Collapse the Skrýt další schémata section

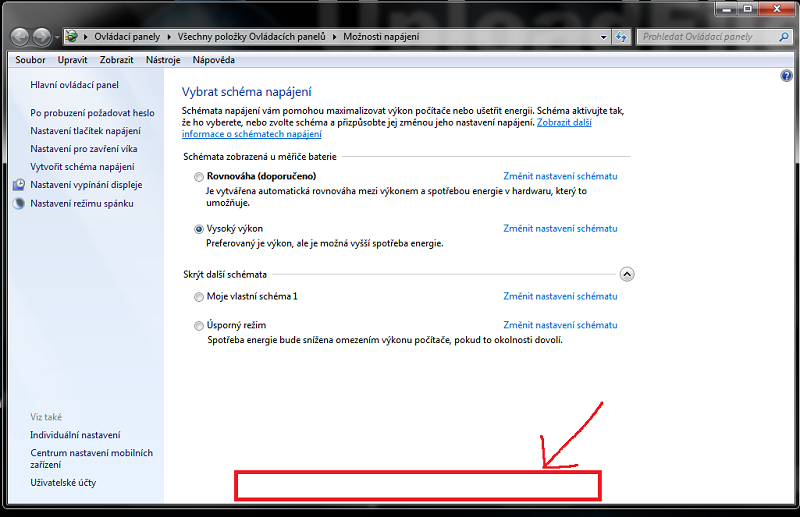click(x=627, y=274)
